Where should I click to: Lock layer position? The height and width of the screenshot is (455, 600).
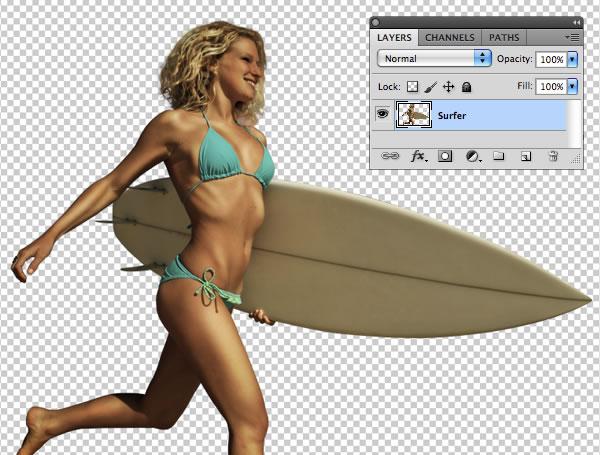point(448,87)
